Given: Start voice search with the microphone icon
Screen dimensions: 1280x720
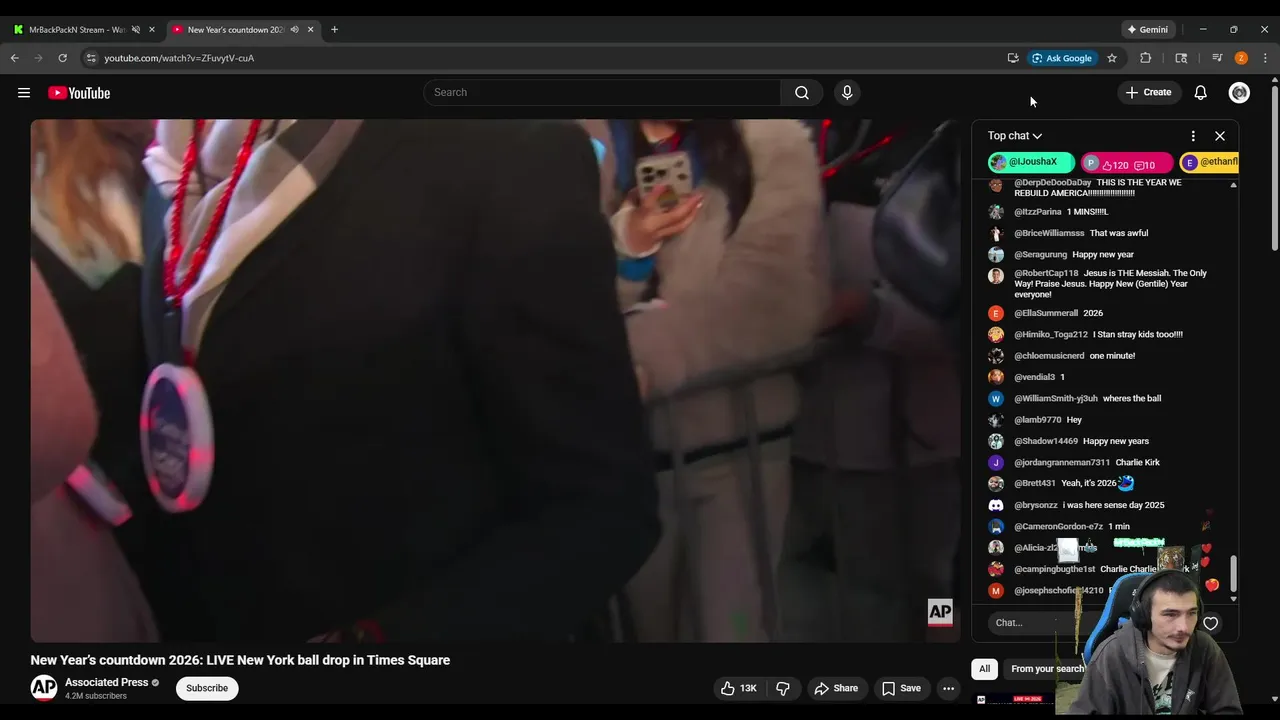Looking at the screenshot, I should tap(847, 93).
